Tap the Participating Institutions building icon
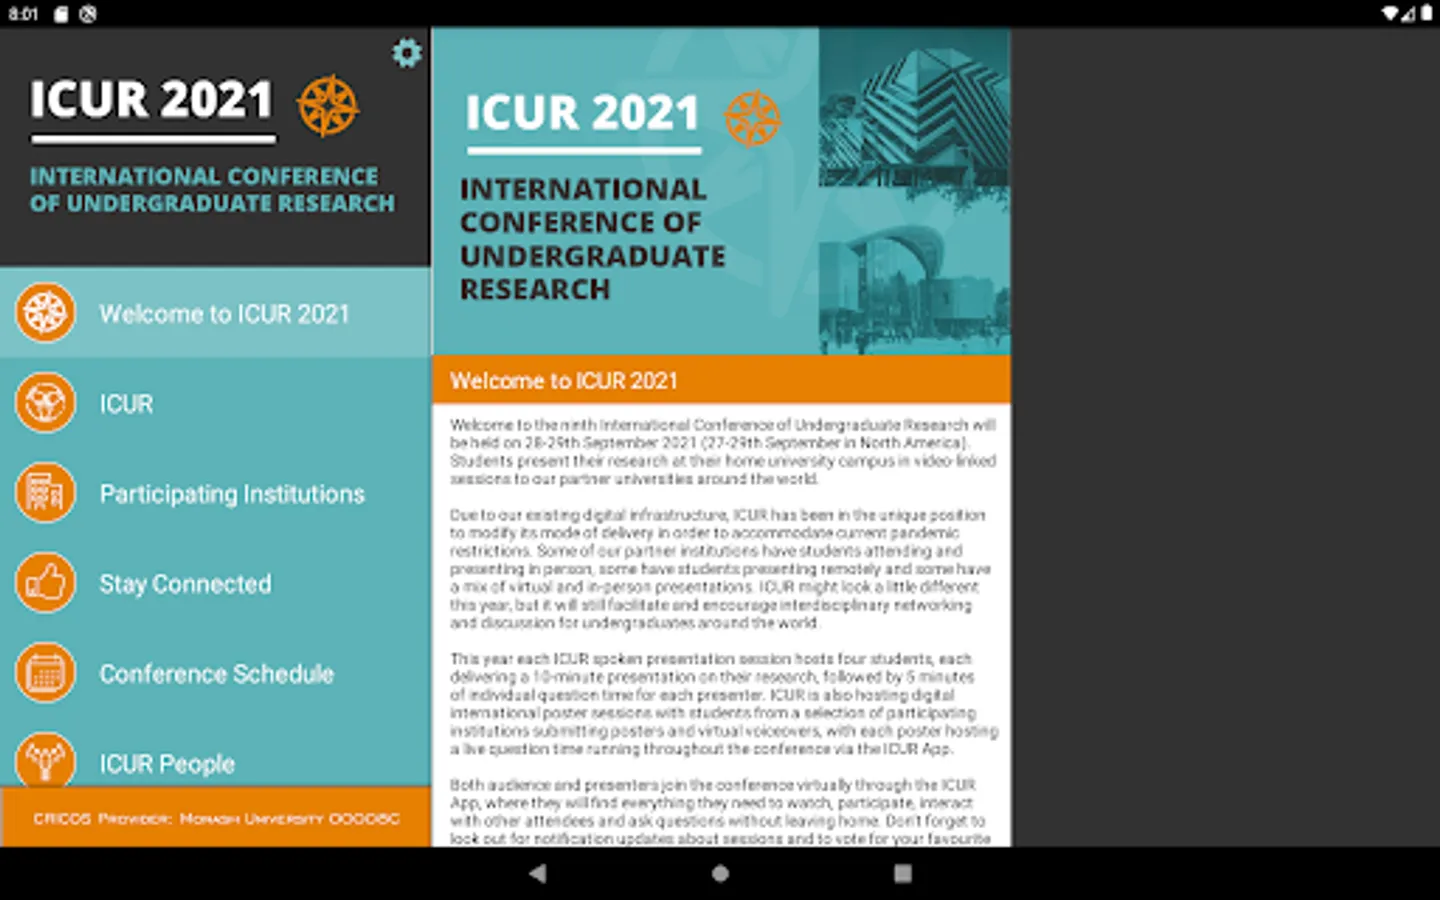 (45, 493)
